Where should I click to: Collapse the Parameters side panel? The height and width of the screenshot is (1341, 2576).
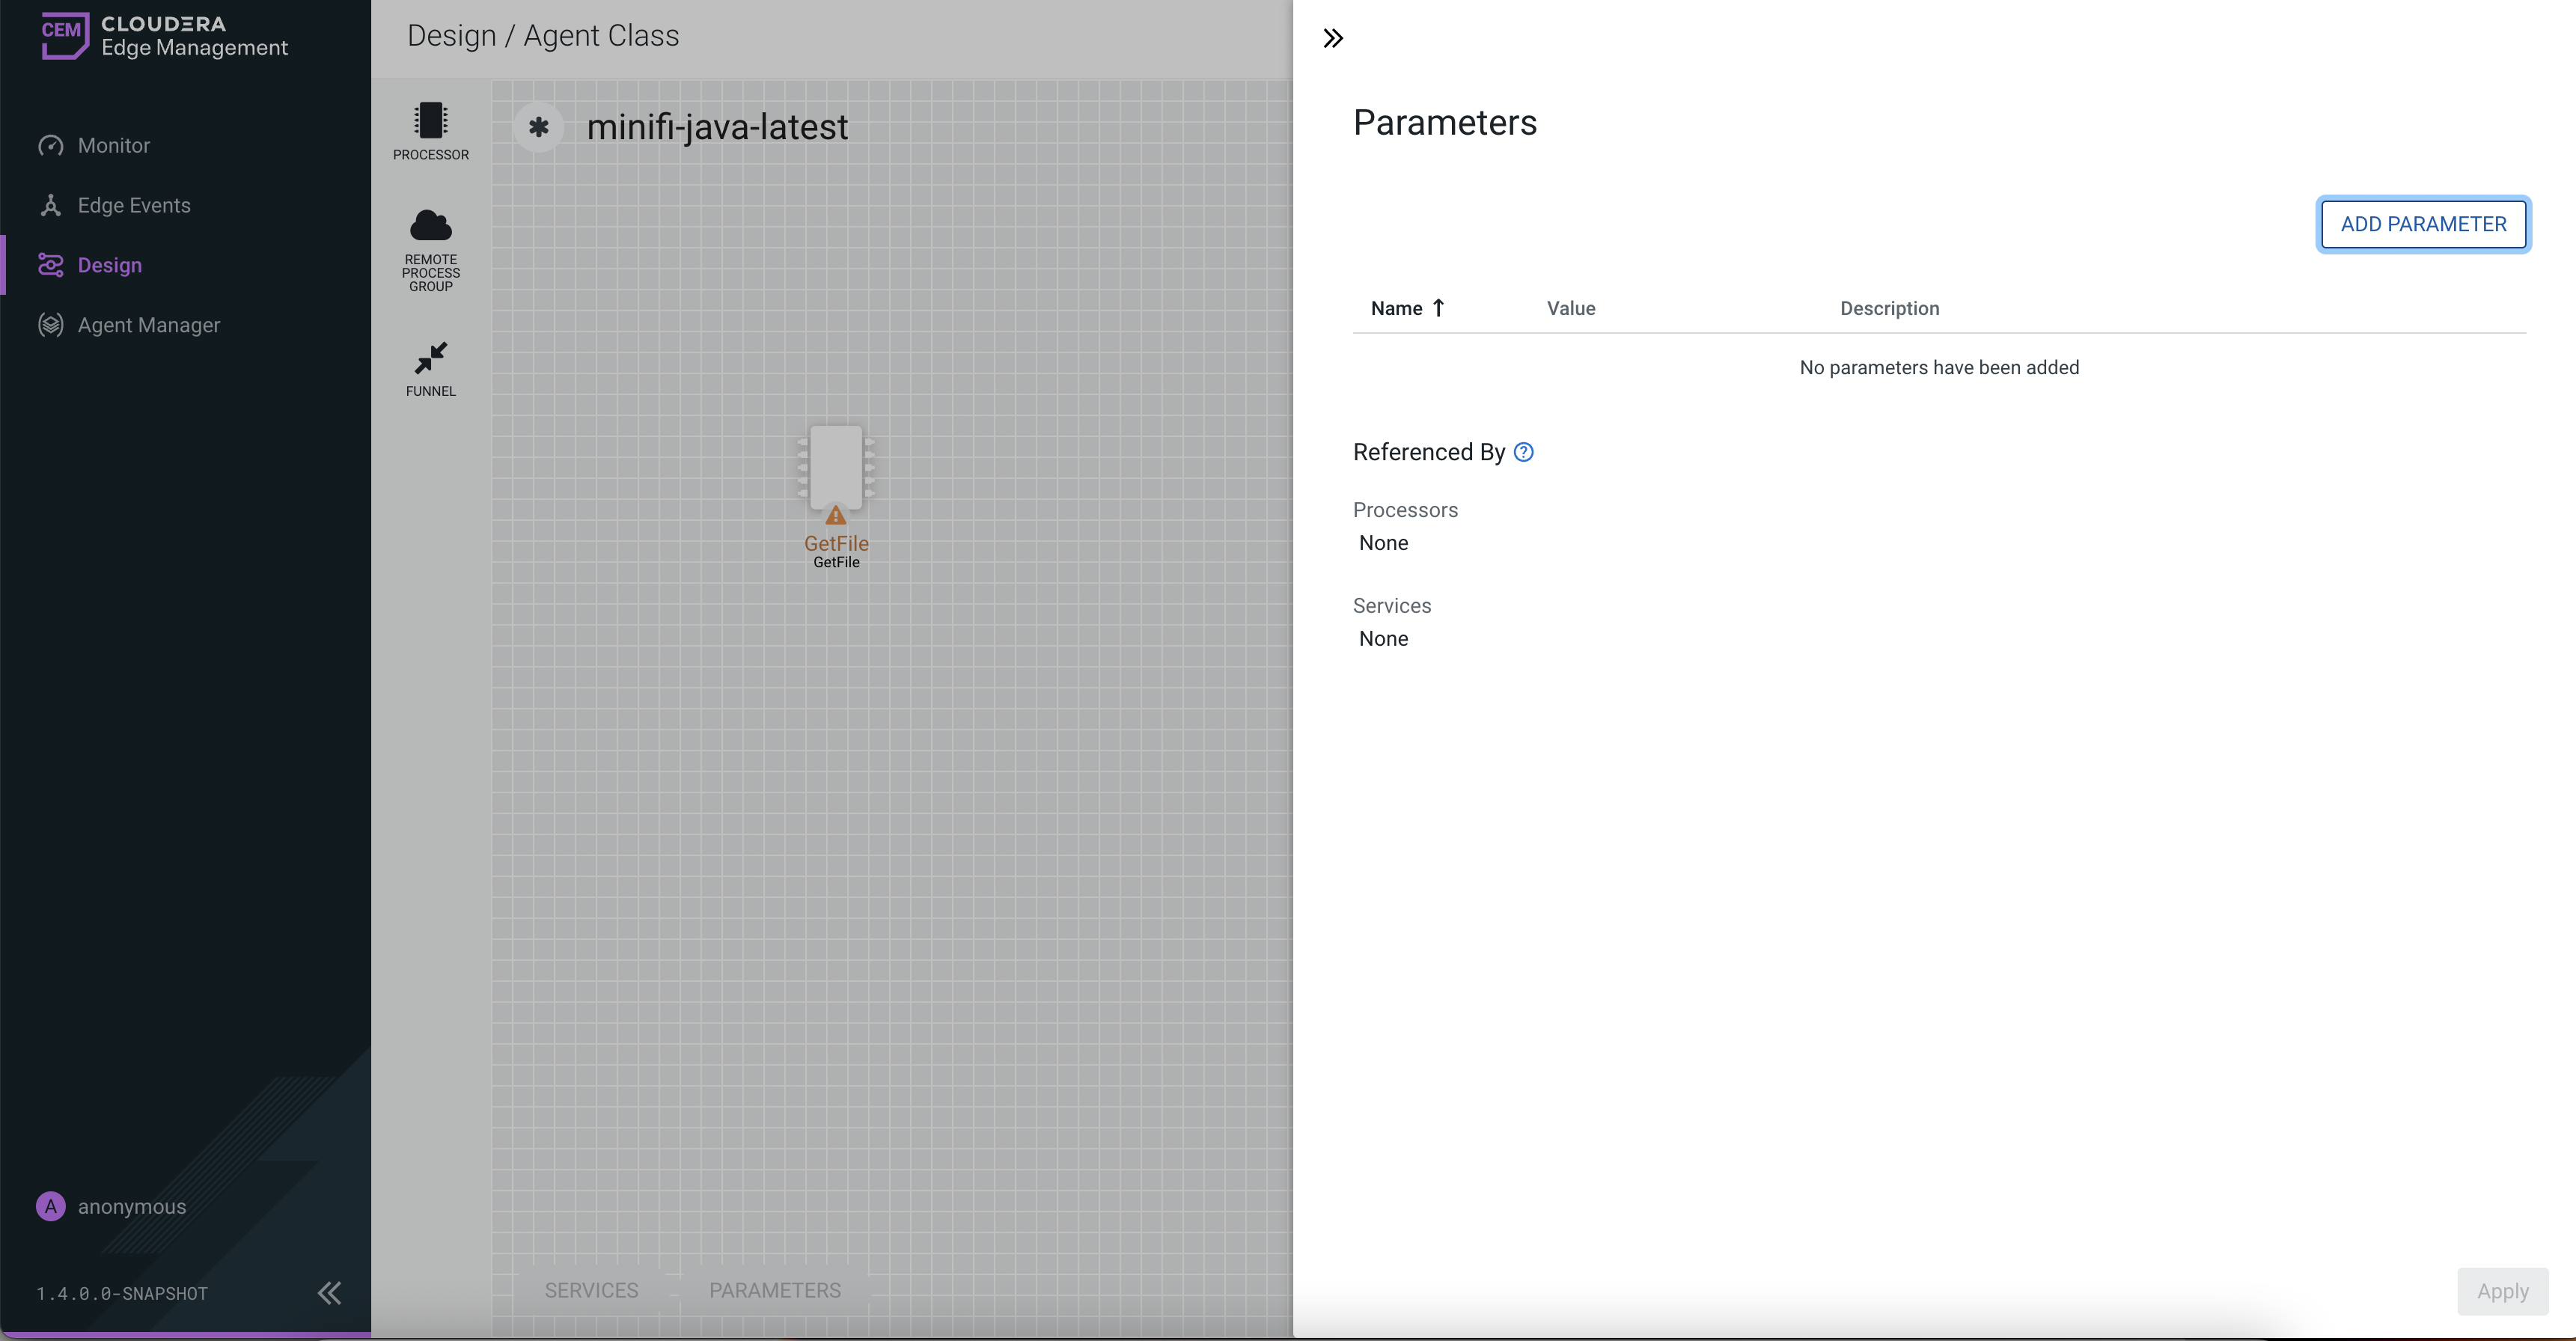(x=1333, y=38)
